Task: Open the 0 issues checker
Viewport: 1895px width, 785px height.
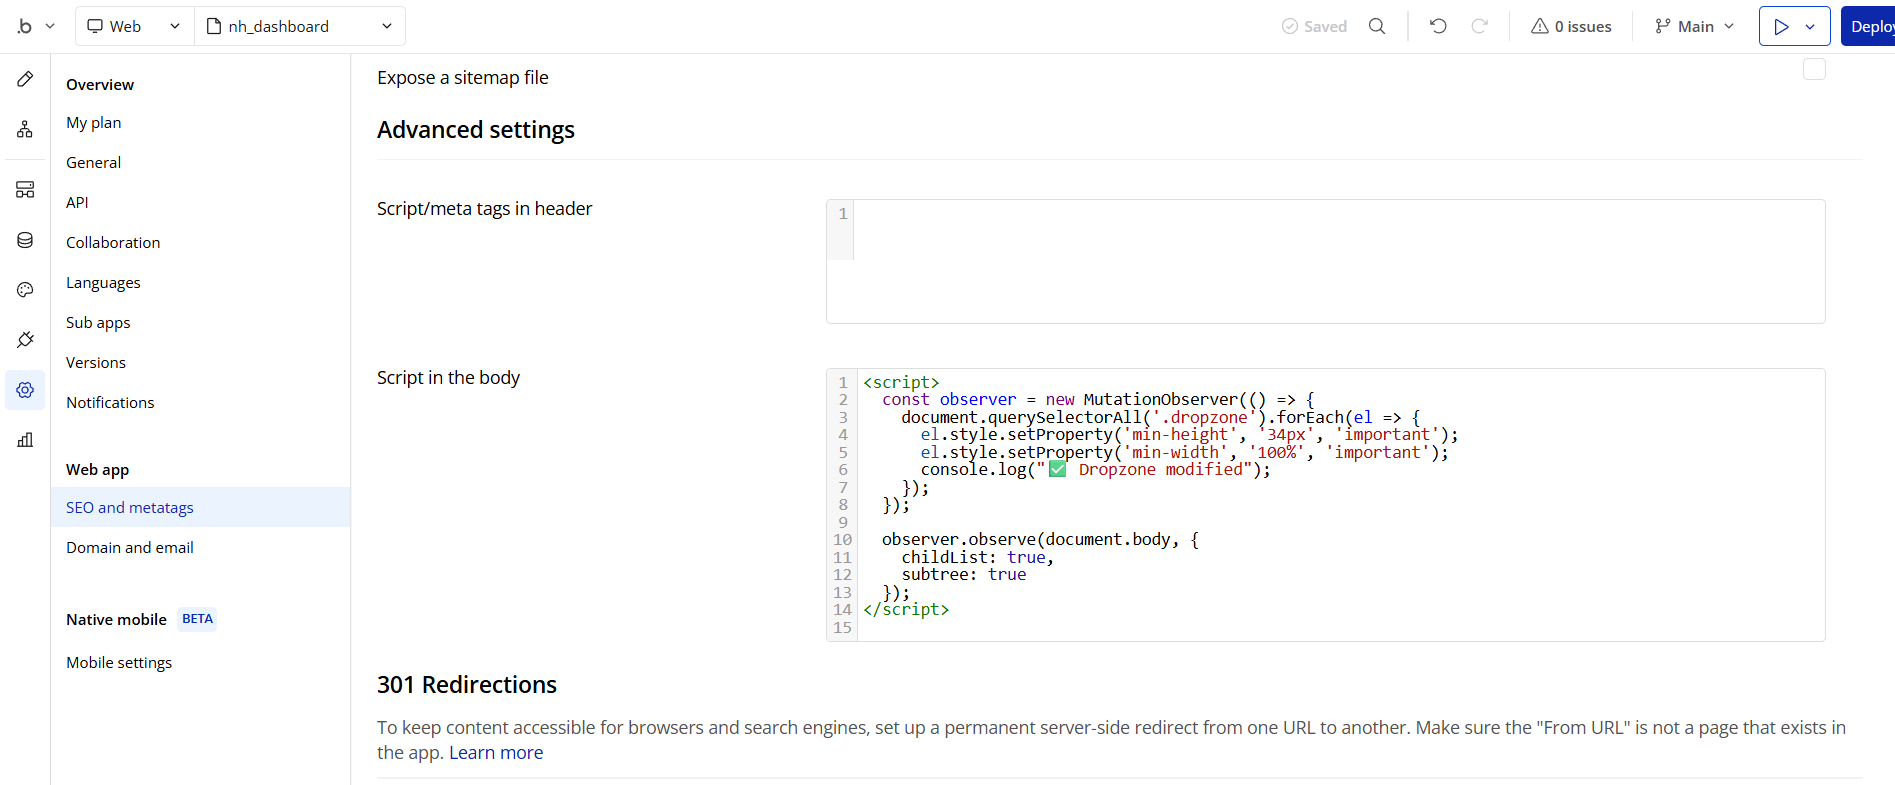Action: [x=1571, y=26]
